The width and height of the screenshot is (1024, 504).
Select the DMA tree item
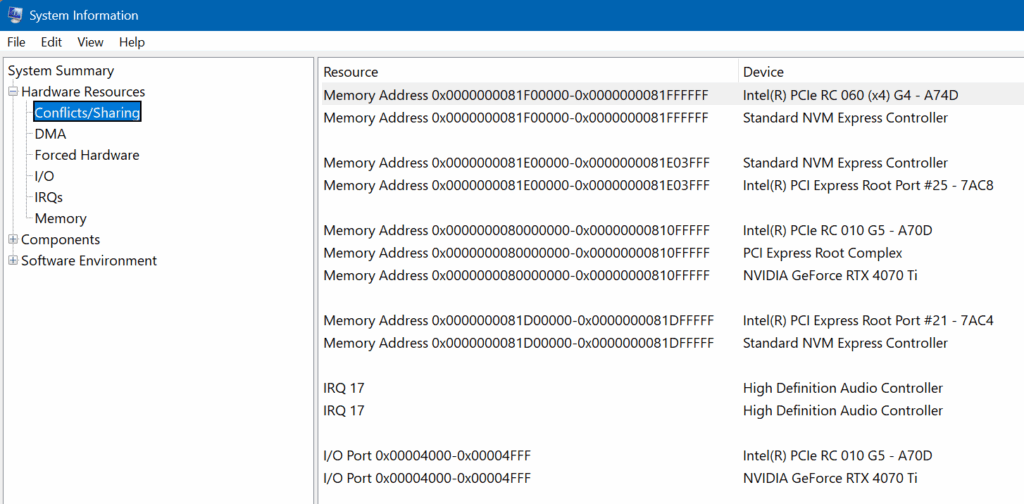(x=50, y=134)
